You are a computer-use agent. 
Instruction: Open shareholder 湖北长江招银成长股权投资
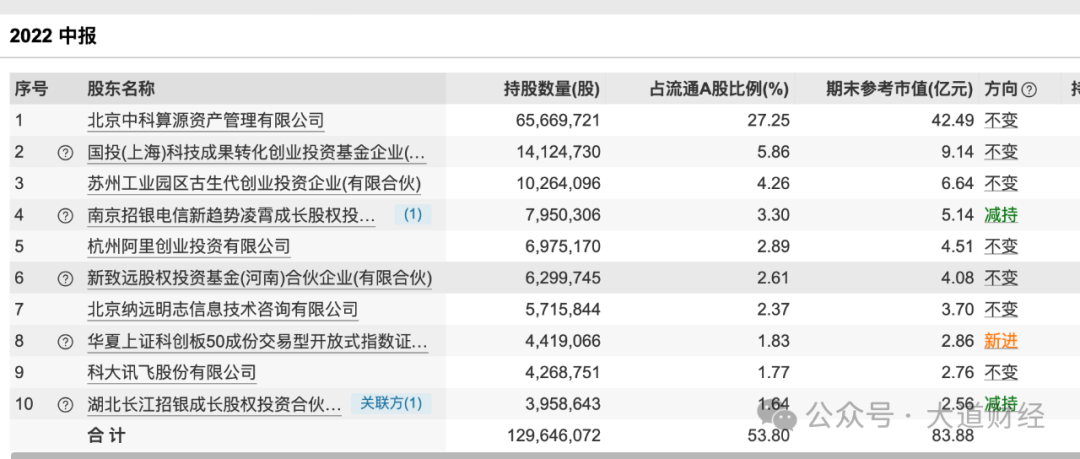[214, 404]
